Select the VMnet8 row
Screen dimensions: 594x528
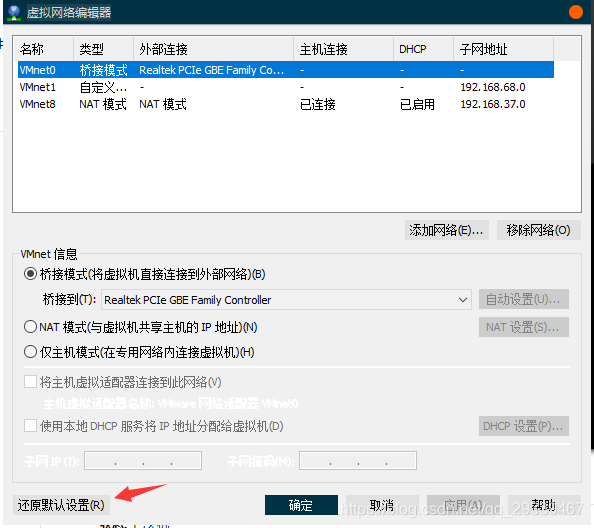click(x=286, y=104)
